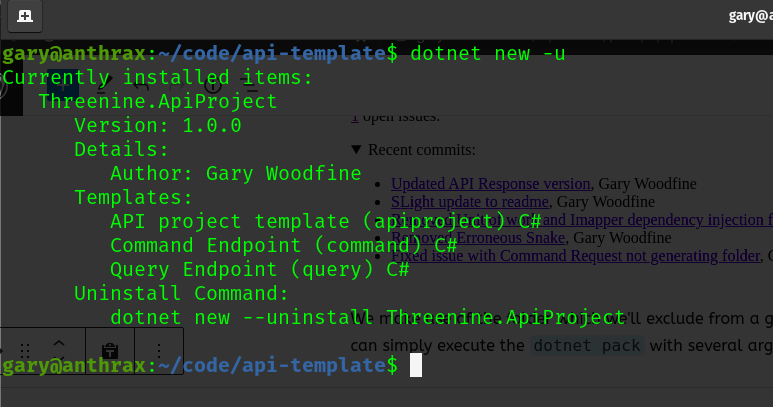Open the 'SLight update to readme' commit link

(x=470, y=202)
